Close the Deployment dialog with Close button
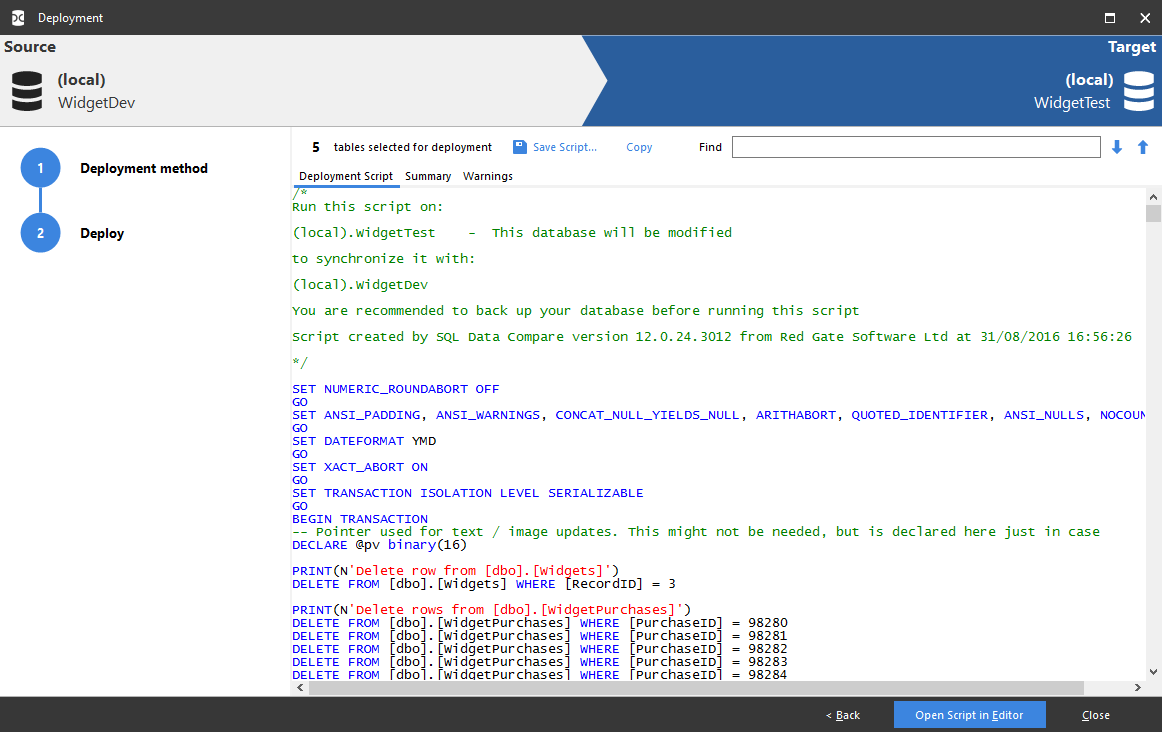 [1095, 714]
